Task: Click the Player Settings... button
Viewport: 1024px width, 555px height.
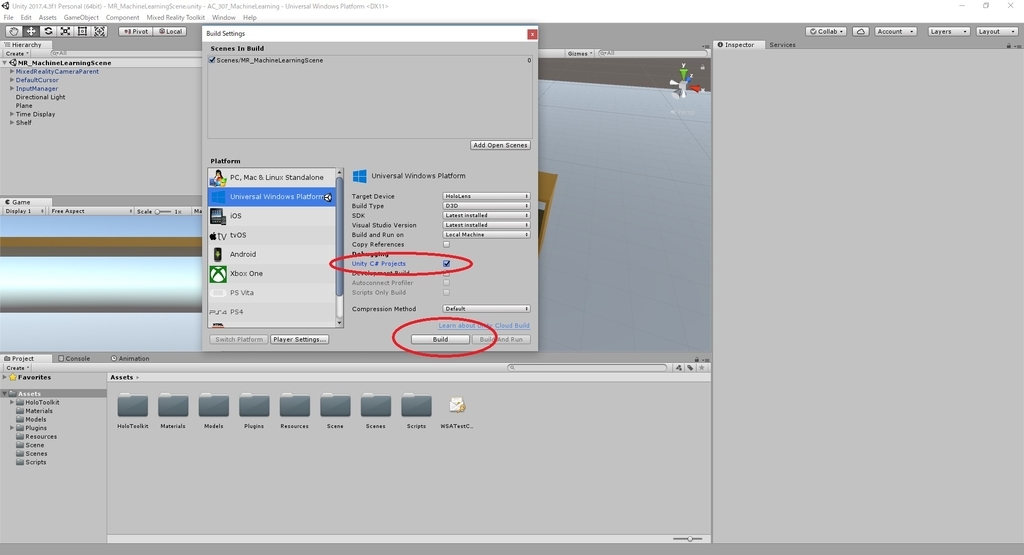Action: 299,340
